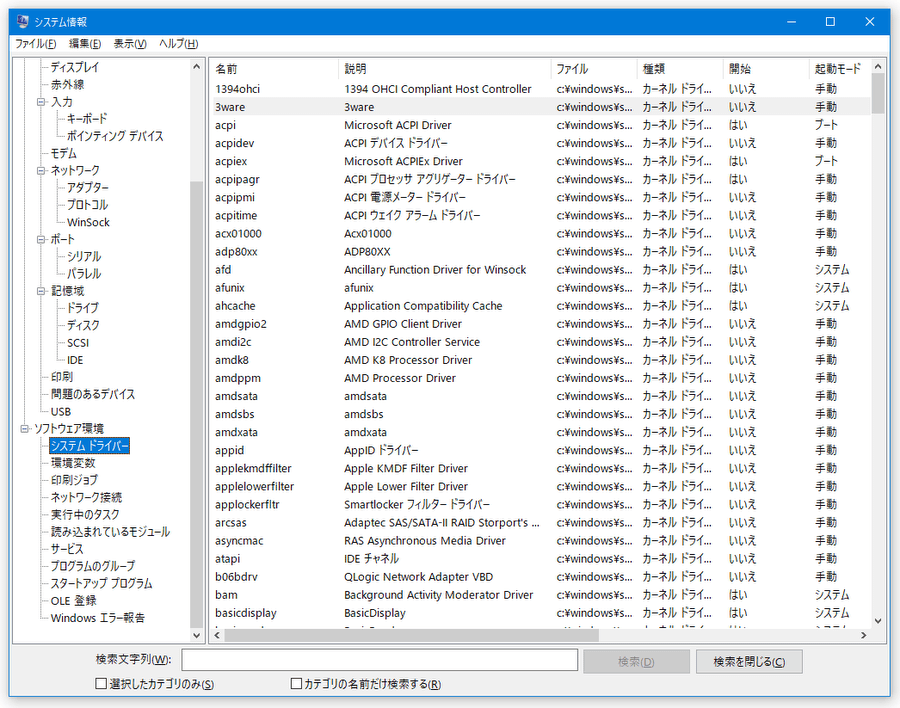Open the ヘルプ(H) menu
The image size is (900, 708).
pyautogui.click(x=179, y=44)
